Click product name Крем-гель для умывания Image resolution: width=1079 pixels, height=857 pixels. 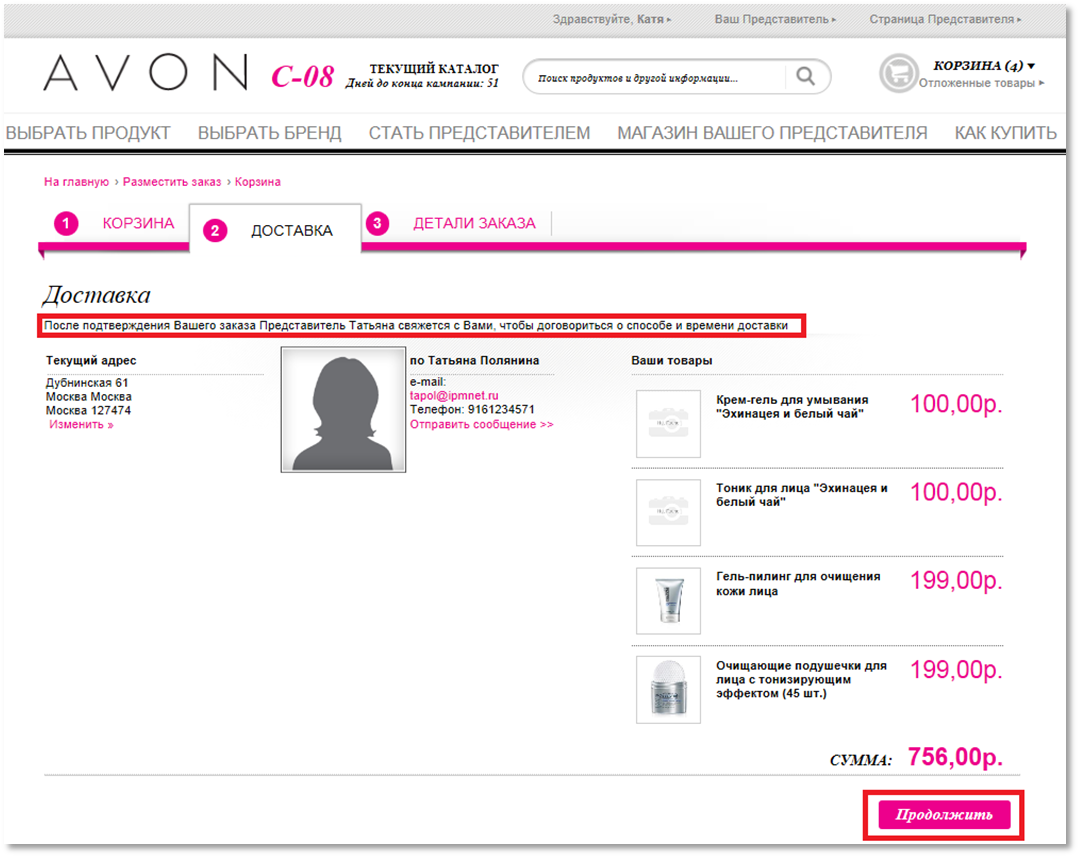point(792,407)
